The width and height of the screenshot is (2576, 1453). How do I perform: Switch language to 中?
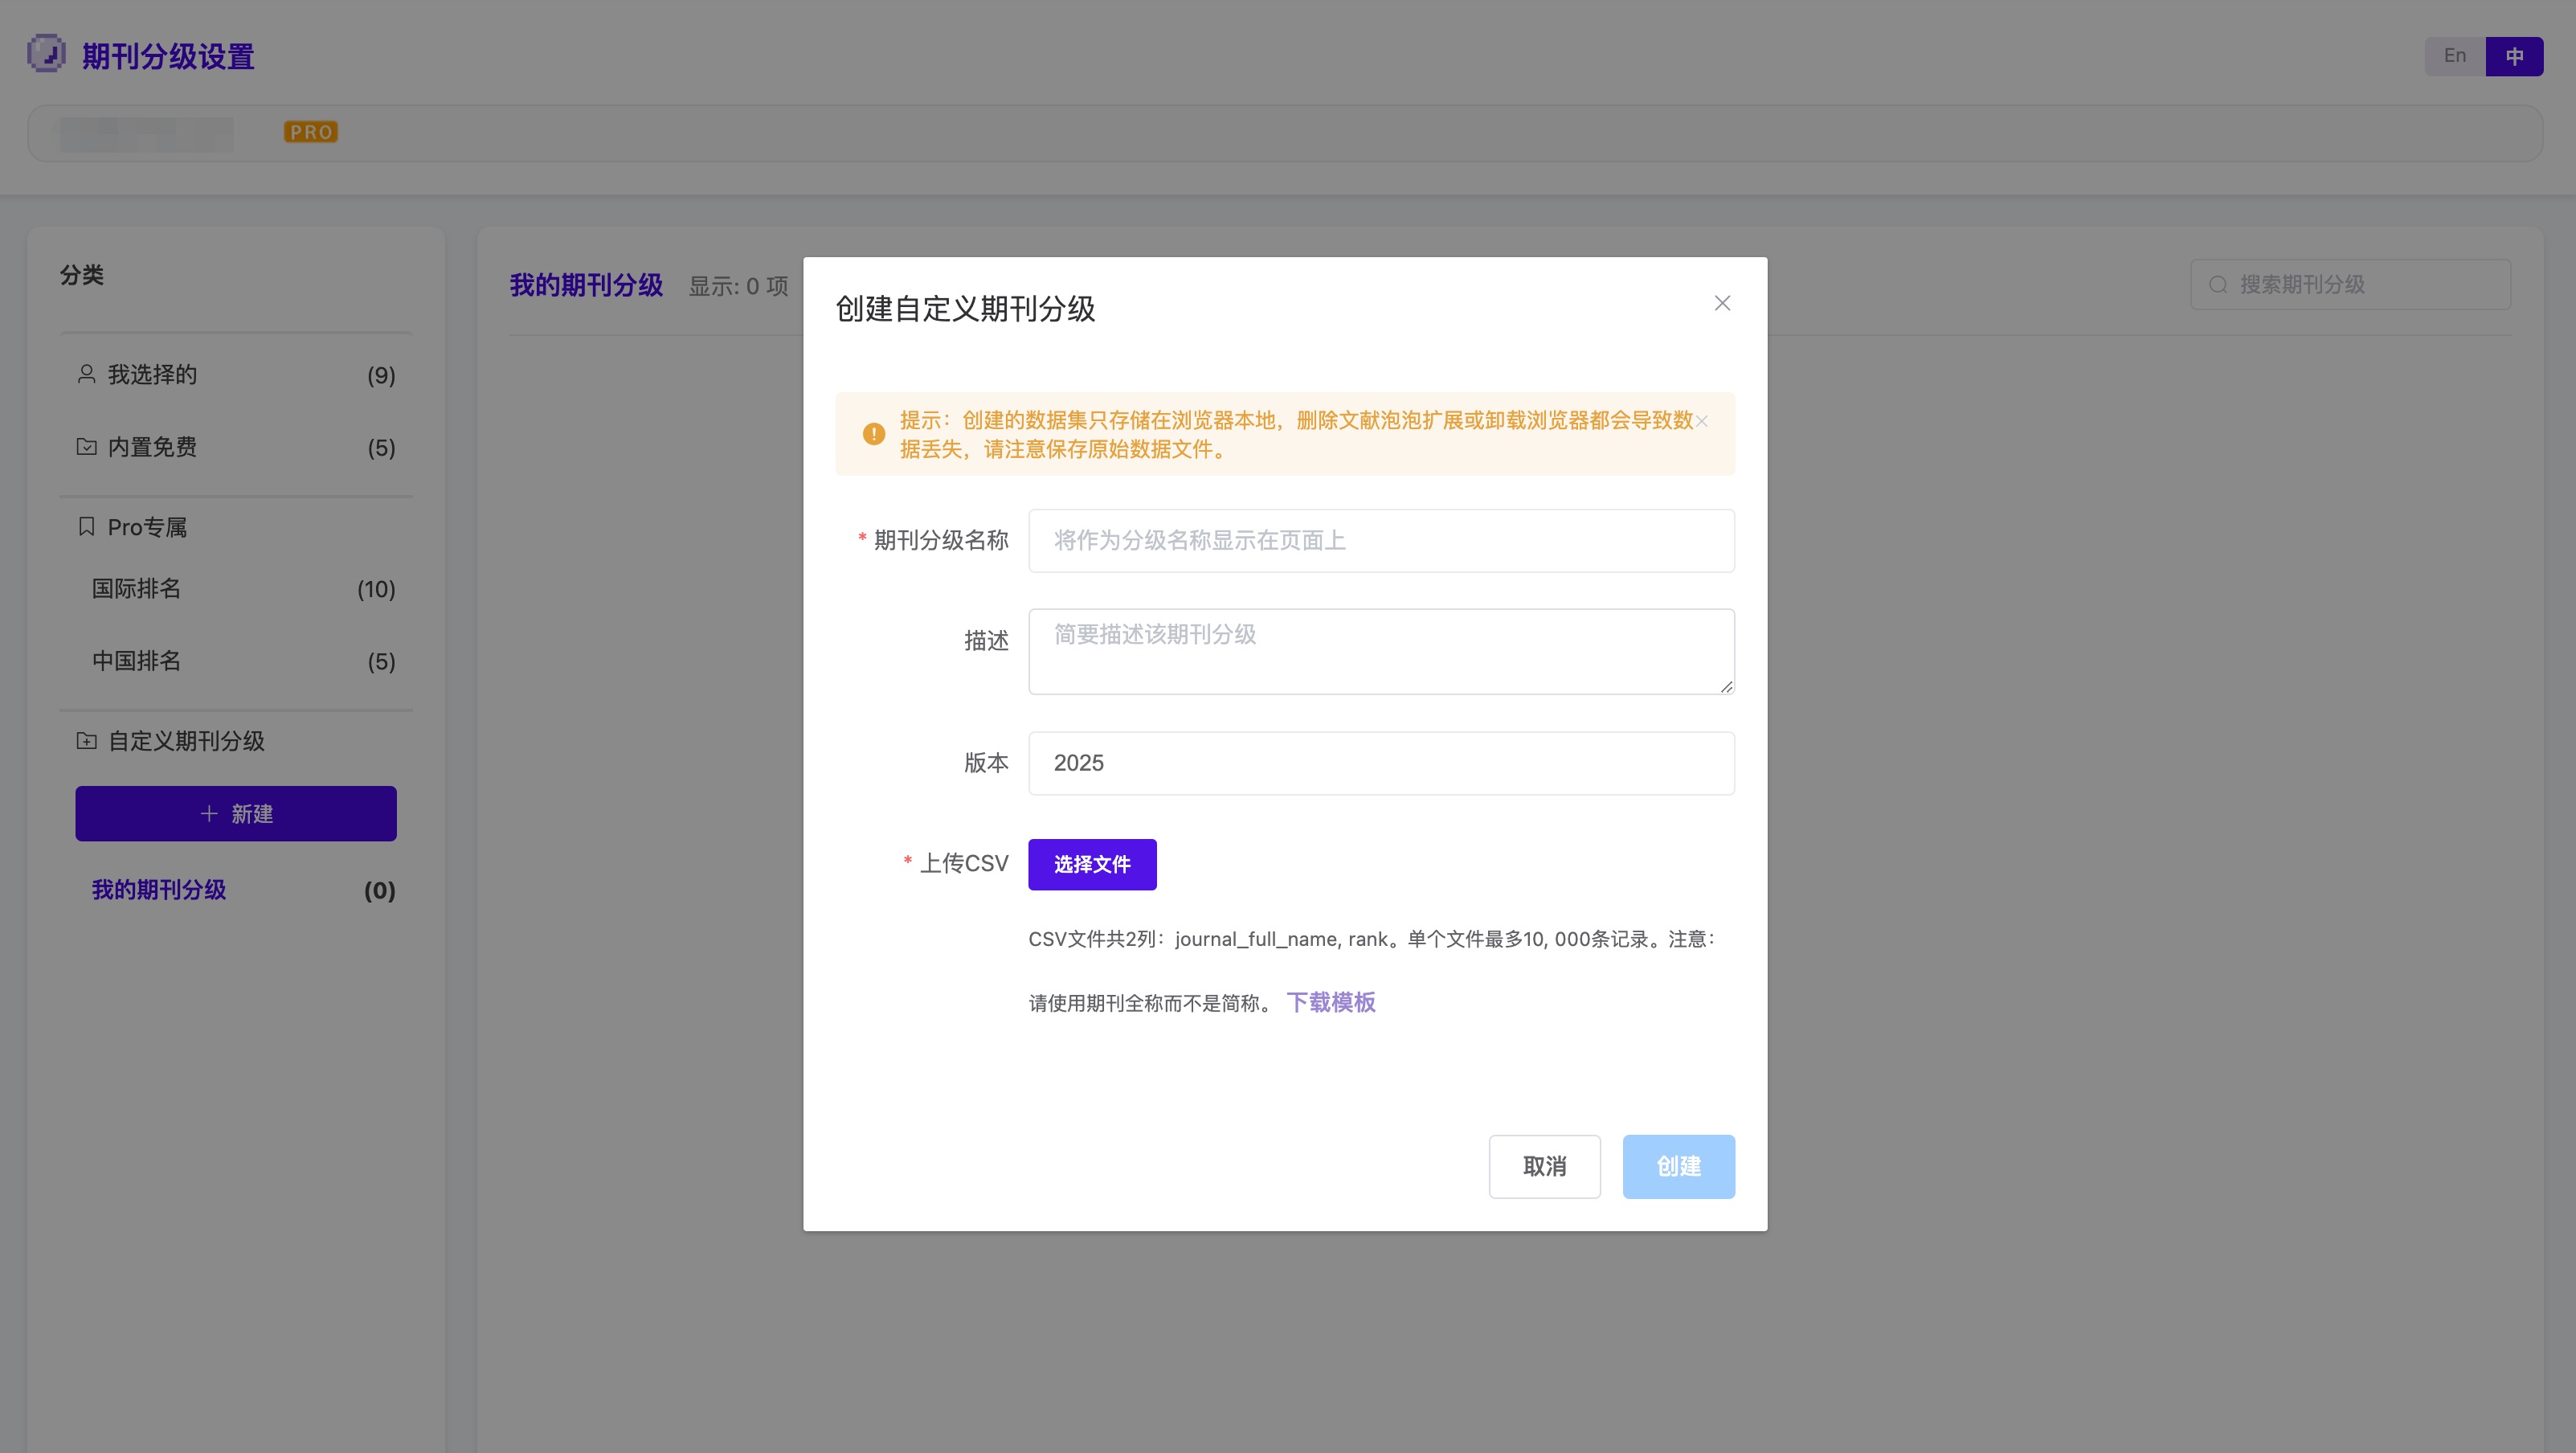point(2513,56)
